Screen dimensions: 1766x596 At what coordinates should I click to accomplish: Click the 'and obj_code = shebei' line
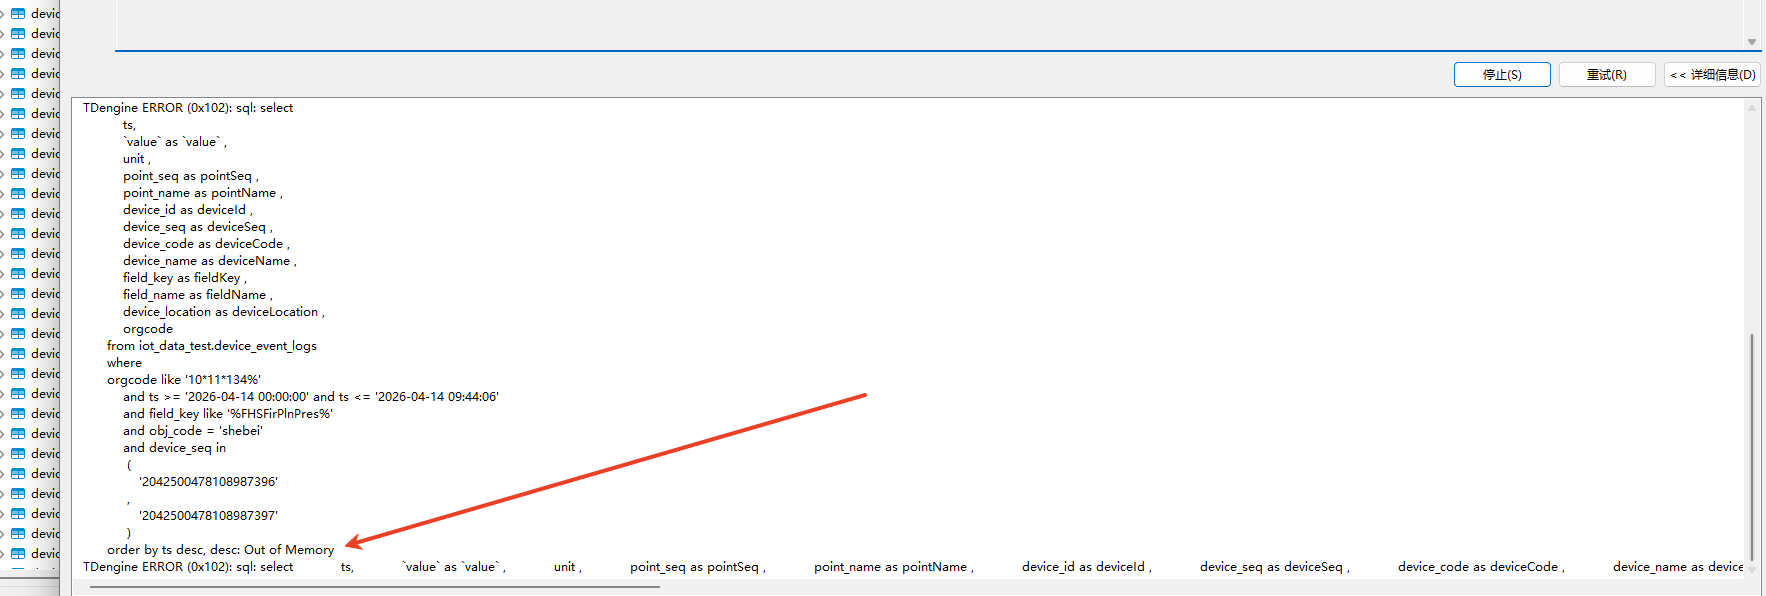click(x=193, y=431)
